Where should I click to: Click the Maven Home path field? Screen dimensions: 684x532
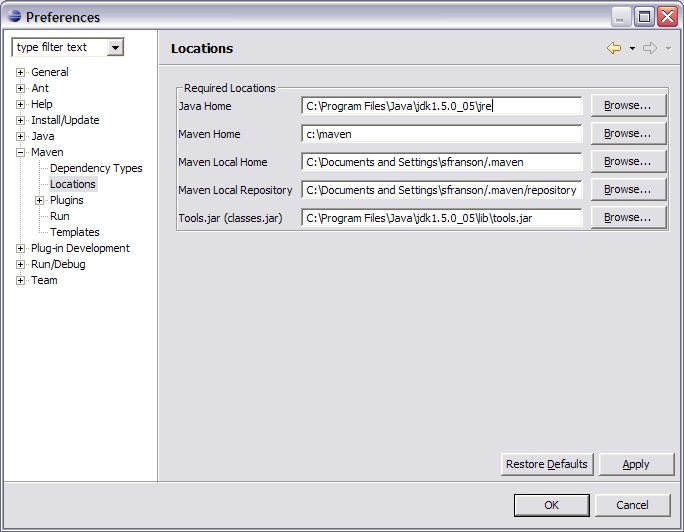[x=441, y=134]
